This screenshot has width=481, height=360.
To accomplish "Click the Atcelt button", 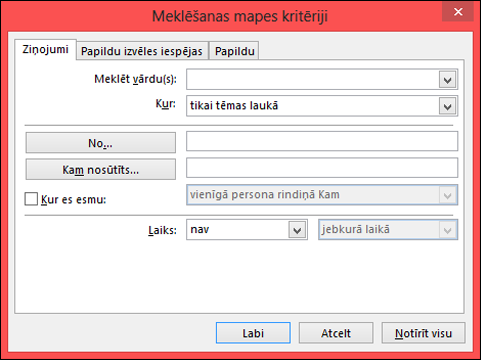I will 336,333.
